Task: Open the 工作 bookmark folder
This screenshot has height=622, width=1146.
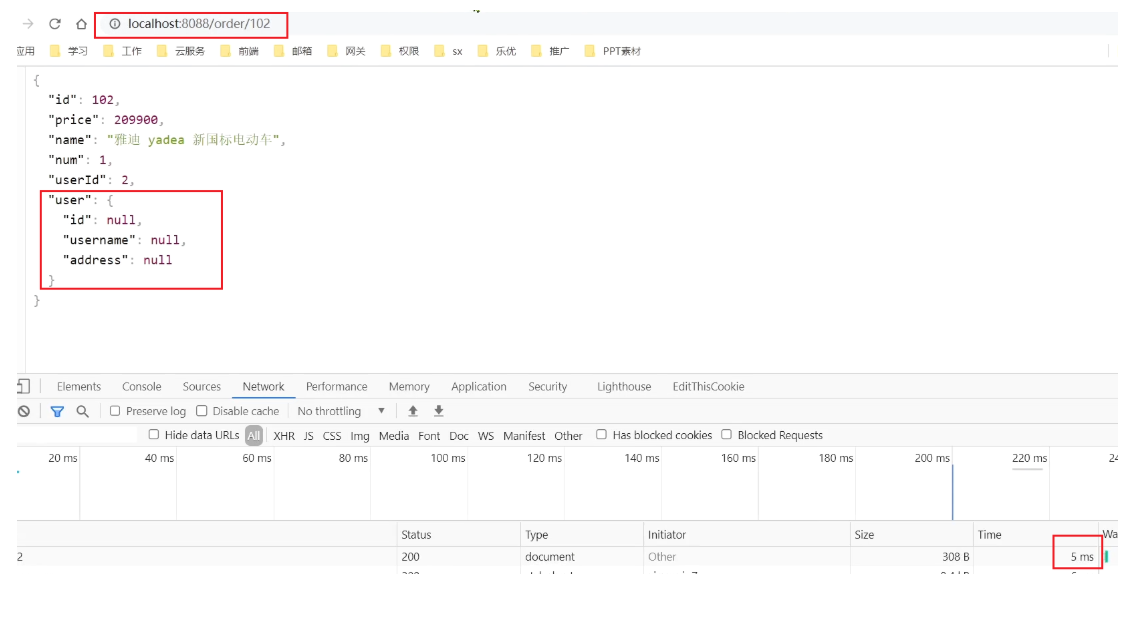Action: pyautogui.click(x=122, y=51)
